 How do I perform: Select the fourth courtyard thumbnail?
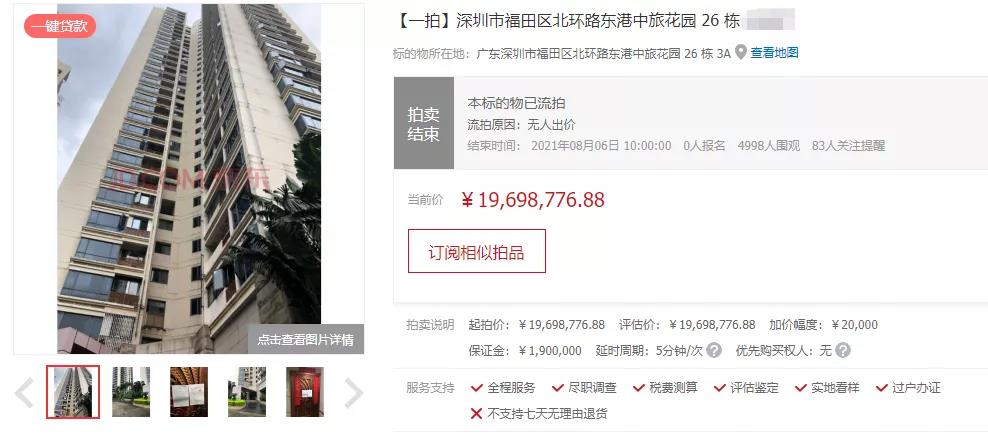pyautogui.click(x=247, y=392)
